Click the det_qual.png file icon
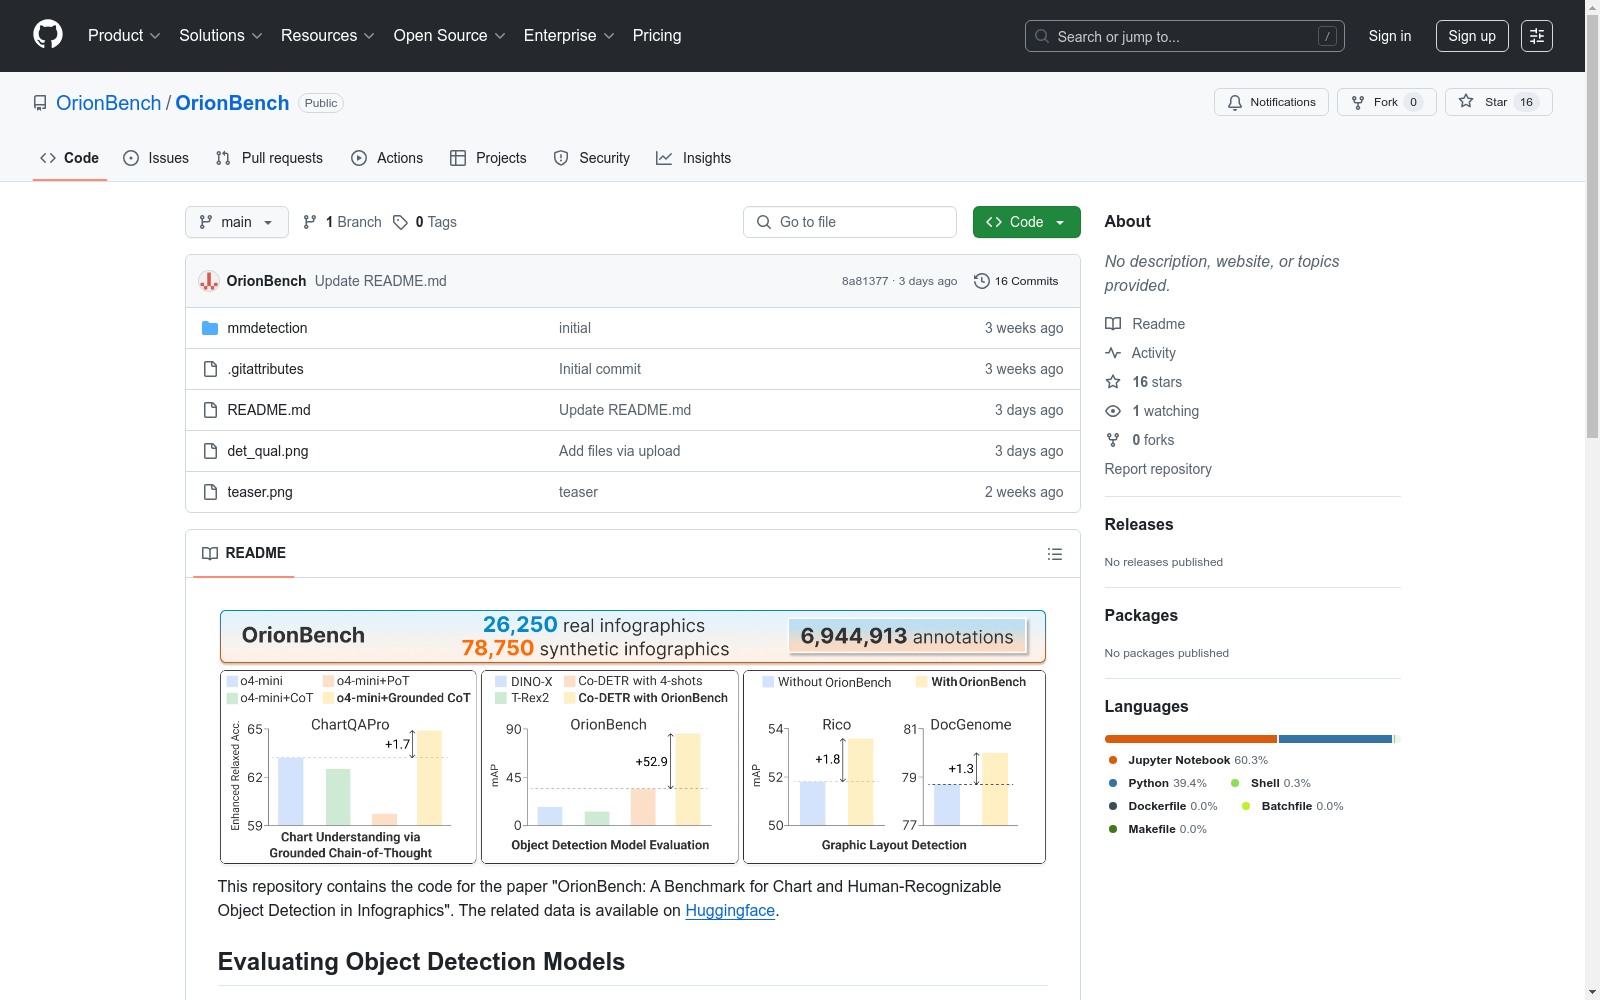 pyautogui.click(x=210, y=451)
